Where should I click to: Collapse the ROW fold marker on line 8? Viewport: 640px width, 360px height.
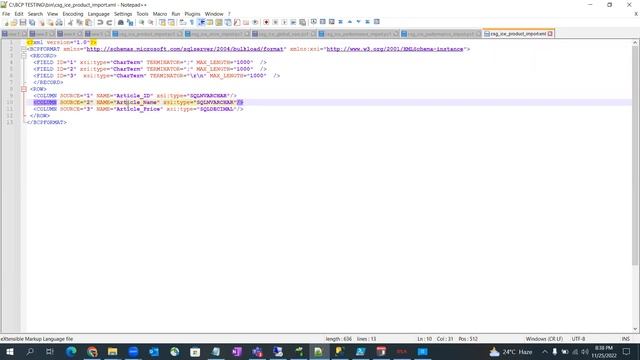click(24, 89)
